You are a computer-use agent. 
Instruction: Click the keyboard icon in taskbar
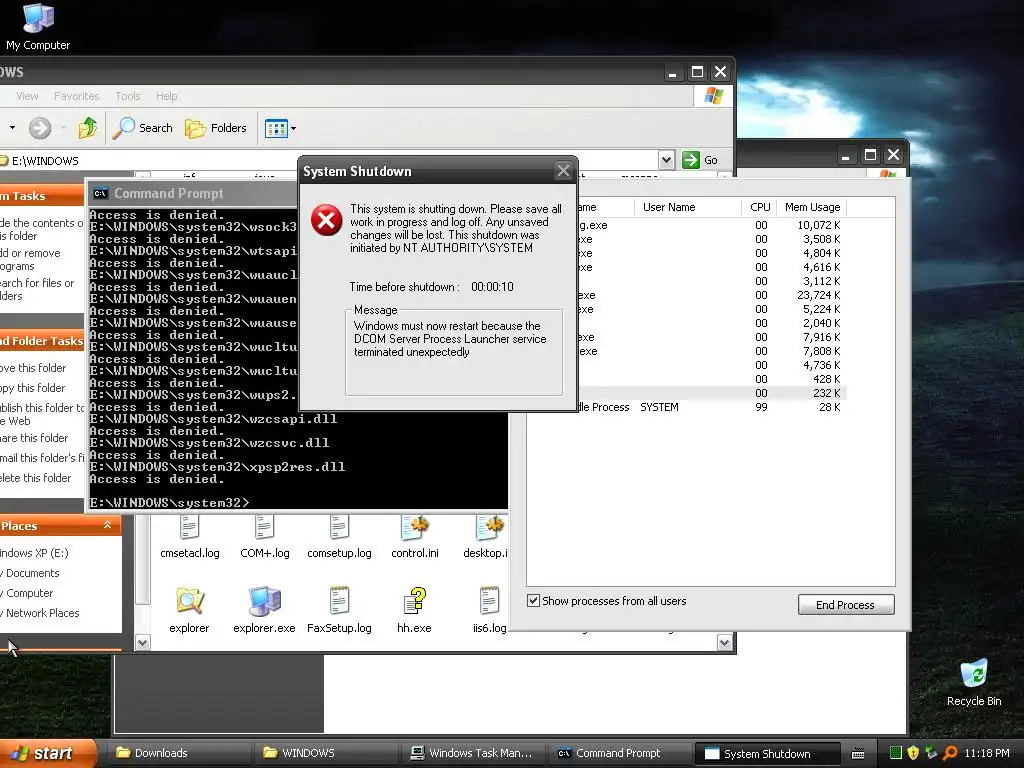pos(858,754)
